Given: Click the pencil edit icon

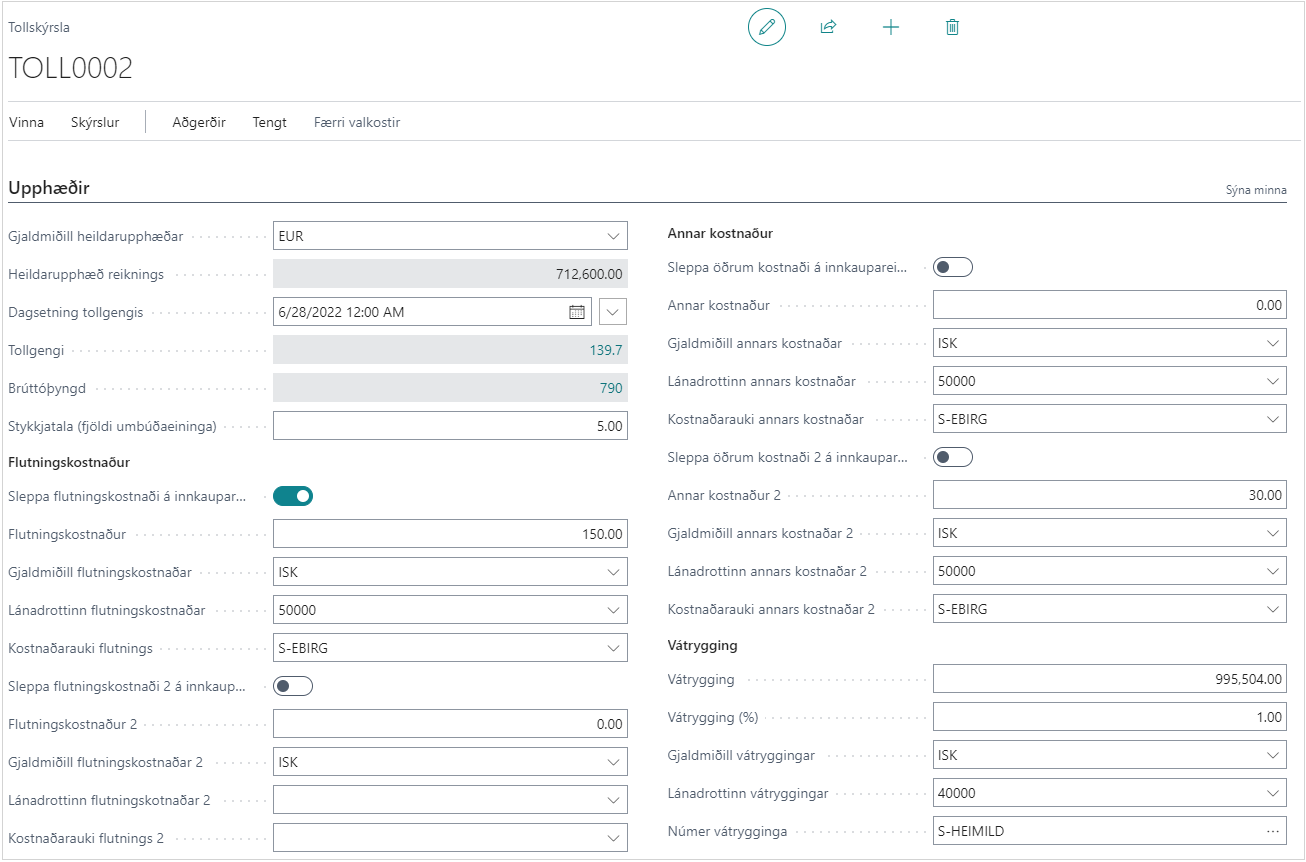Looking at the screenshot, I should (x=767, y=28).
